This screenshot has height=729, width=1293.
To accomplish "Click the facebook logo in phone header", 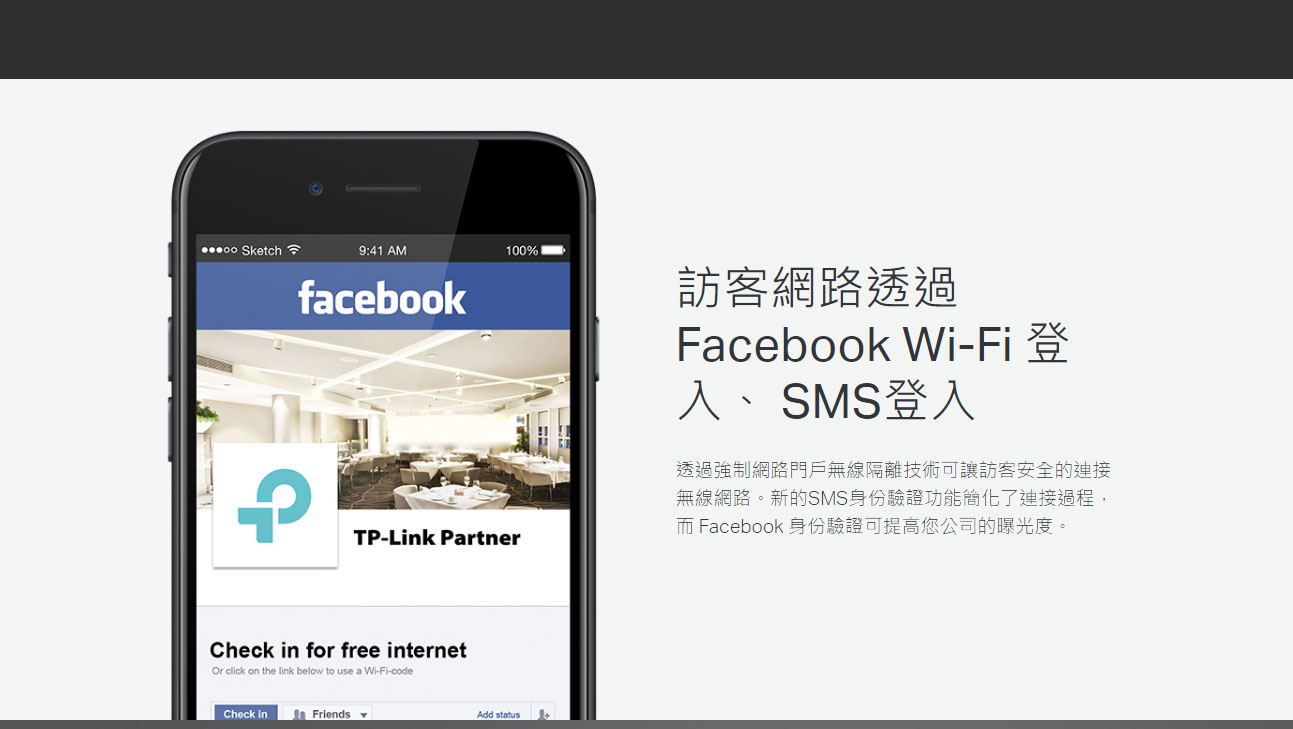I will 382,297.
